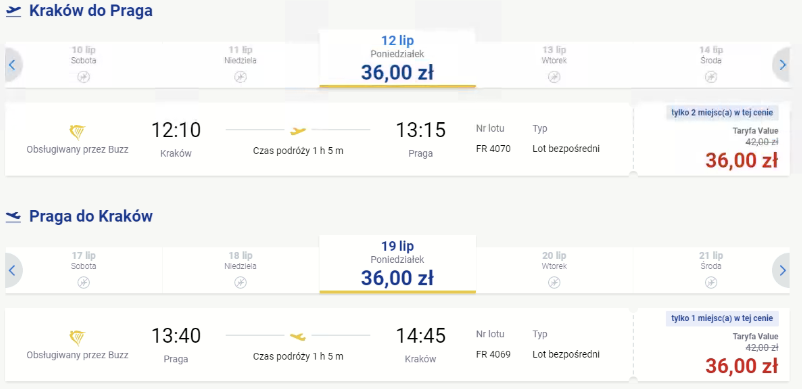Click Ryanair harp logo on flight FR 4069
Viewport: 802px width, 389px height.
[77, 338]
